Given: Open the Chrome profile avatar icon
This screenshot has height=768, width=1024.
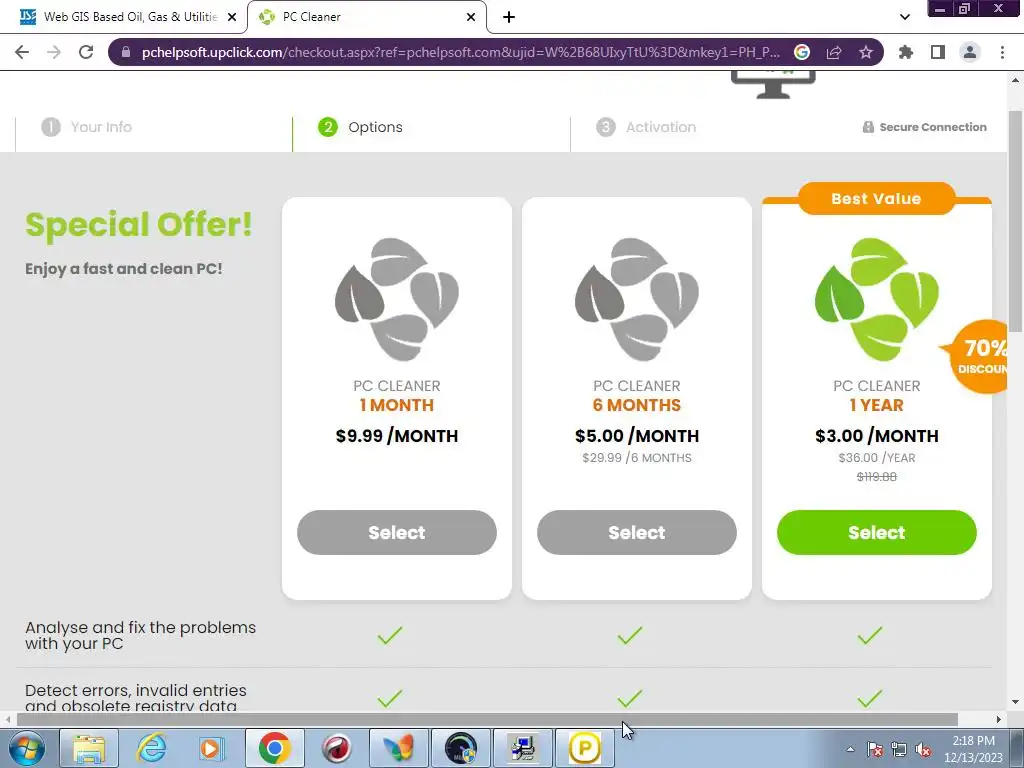Looking at the screenshot, I should click(970, 52).
